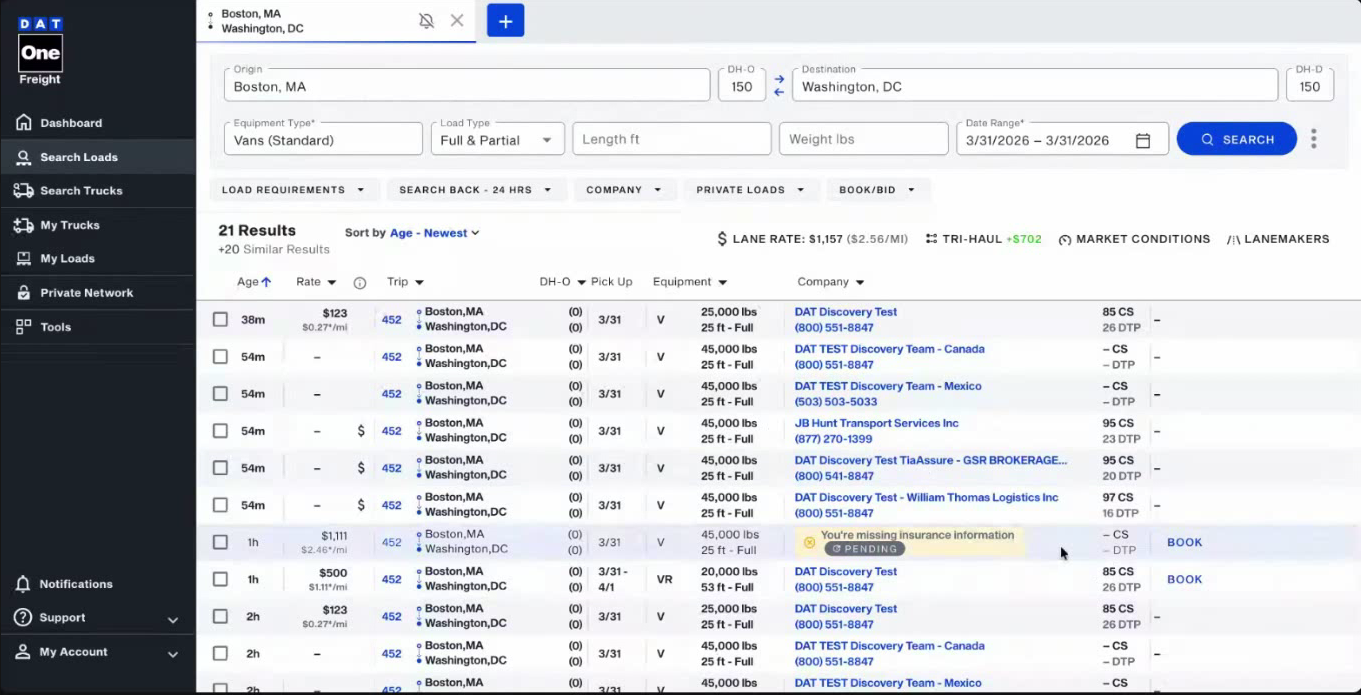
Task: Open JB Hunt Transport Services Inc company link
Action: tap(876, 423)
